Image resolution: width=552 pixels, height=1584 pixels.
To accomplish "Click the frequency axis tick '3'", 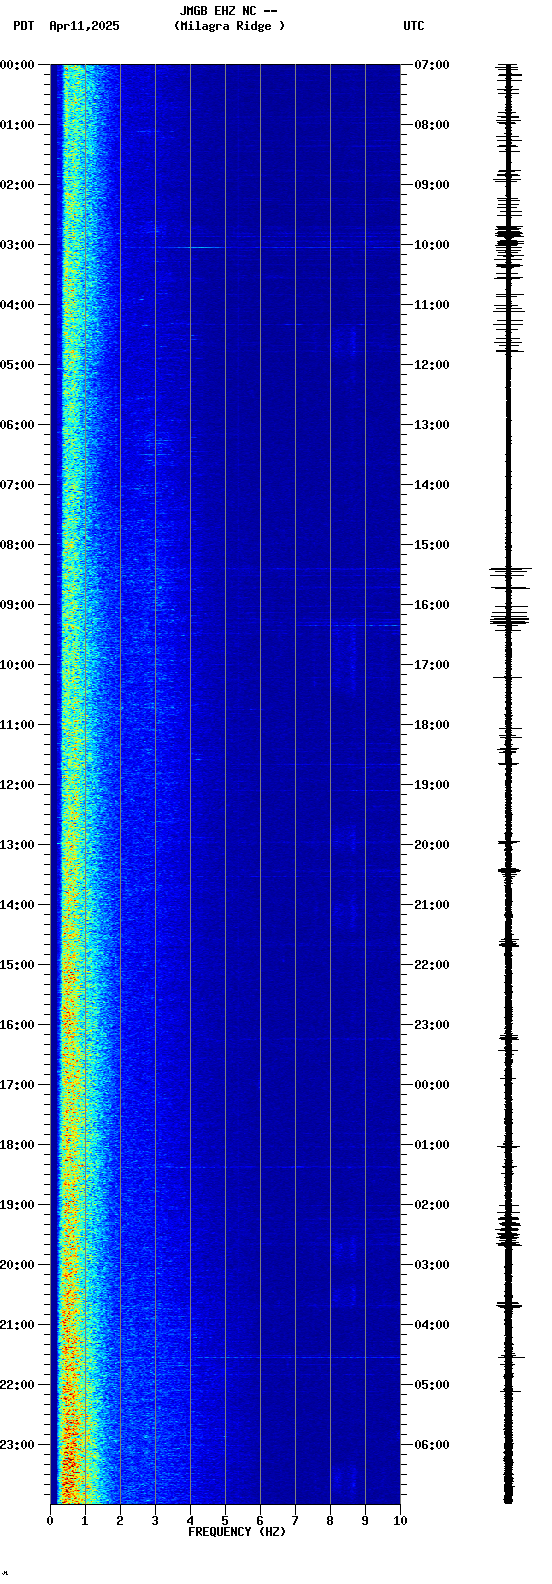I will click(x=155, y=1521).
